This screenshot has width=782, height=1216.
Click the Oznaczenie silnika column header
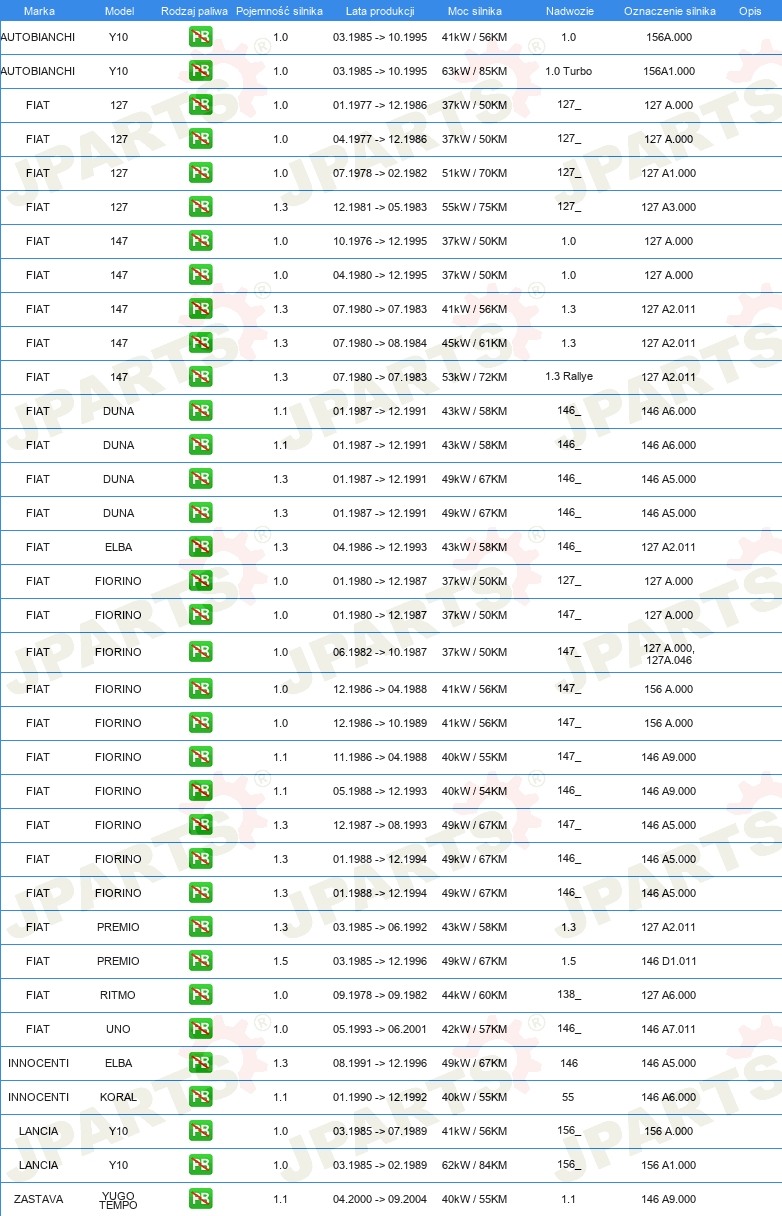click(669, 11)
